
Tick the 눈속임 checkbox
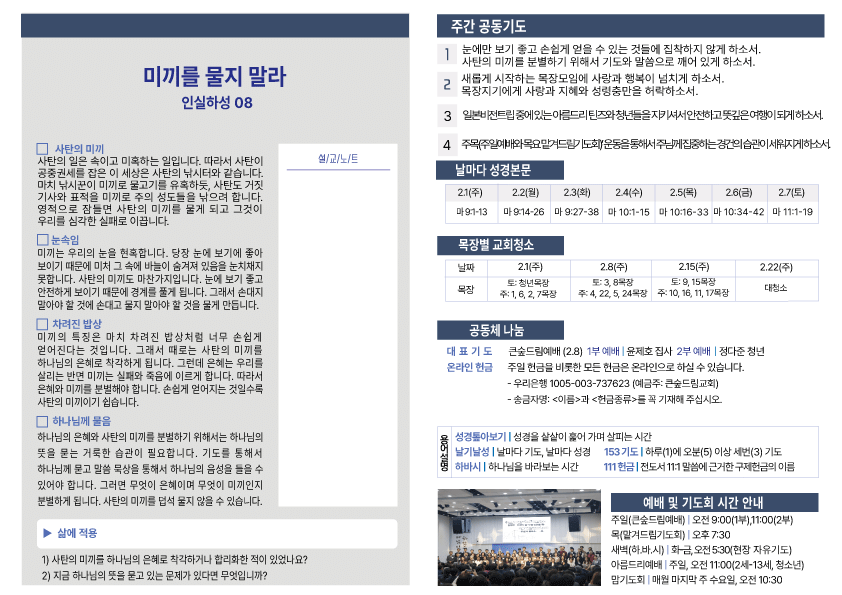coord(42,240)
